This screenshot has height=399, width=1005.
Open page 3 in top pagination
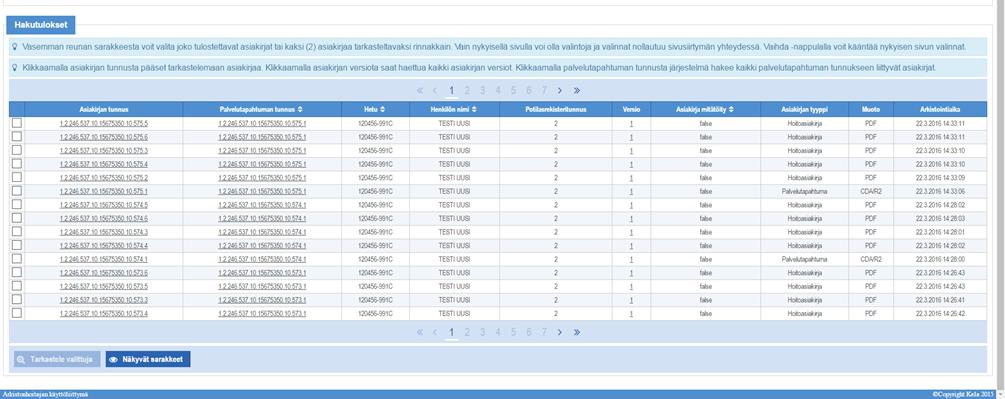(x=482, y=90)
